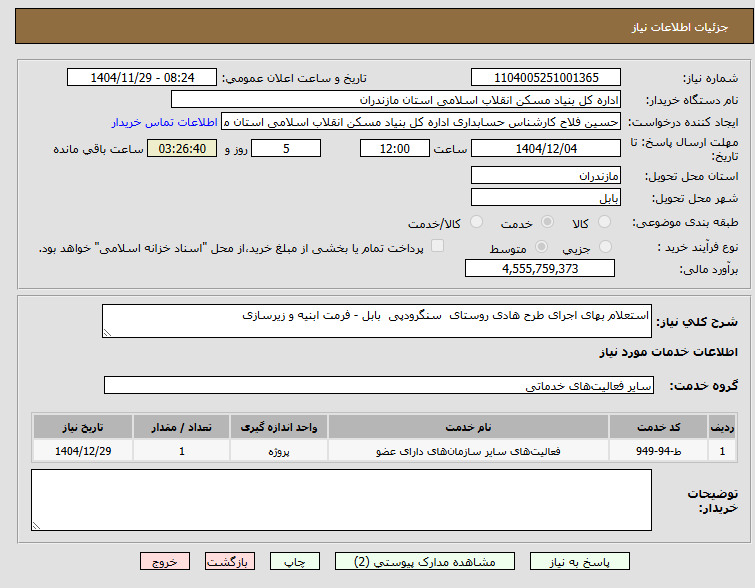
Task: Choose the متوسط purchase type radio
Action: [542, 247]
